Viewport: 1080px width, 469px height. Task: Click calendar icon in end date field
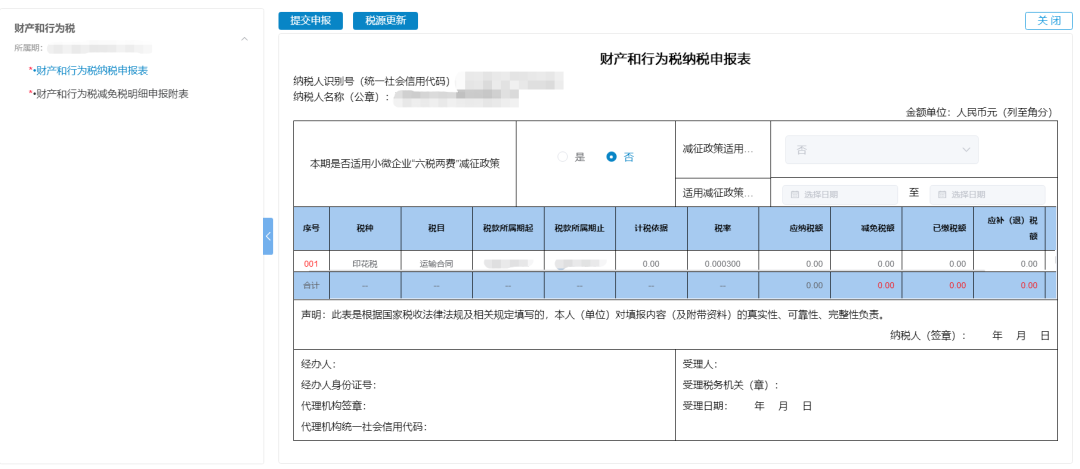(942, 195)
